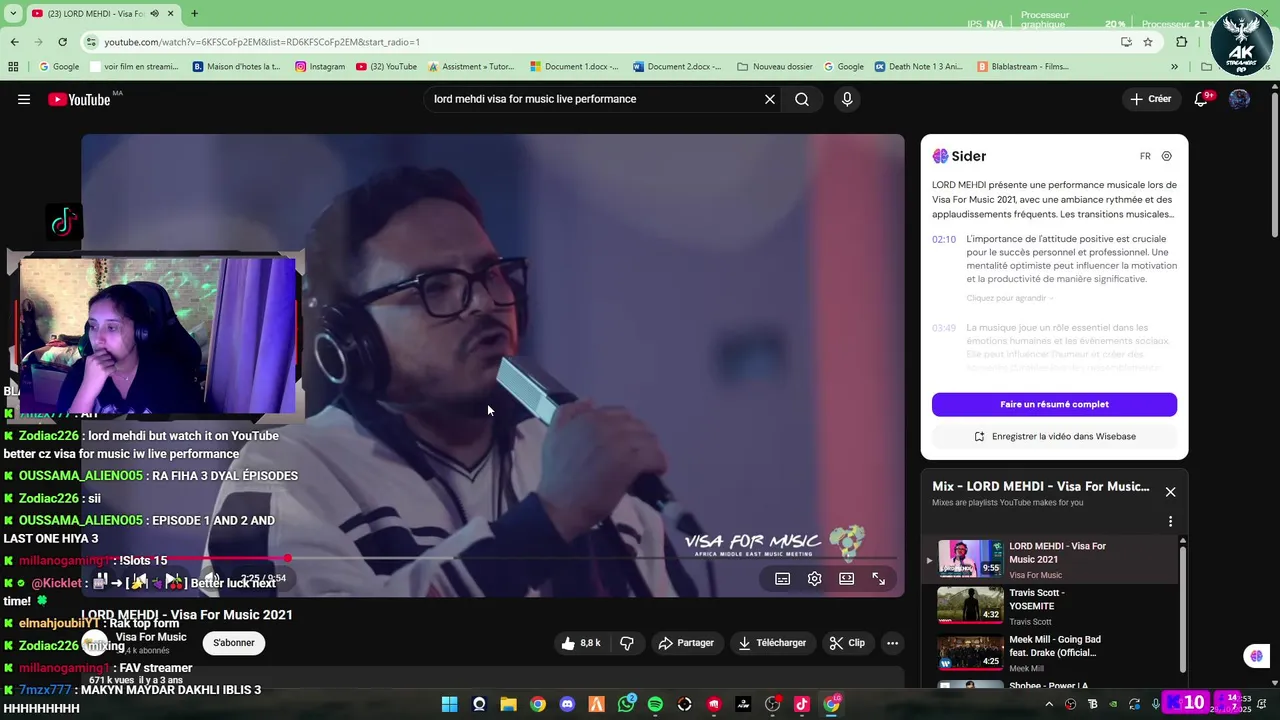Open the video player settings gear
This screenshot has height=720, width=1280.
[815, 579]
